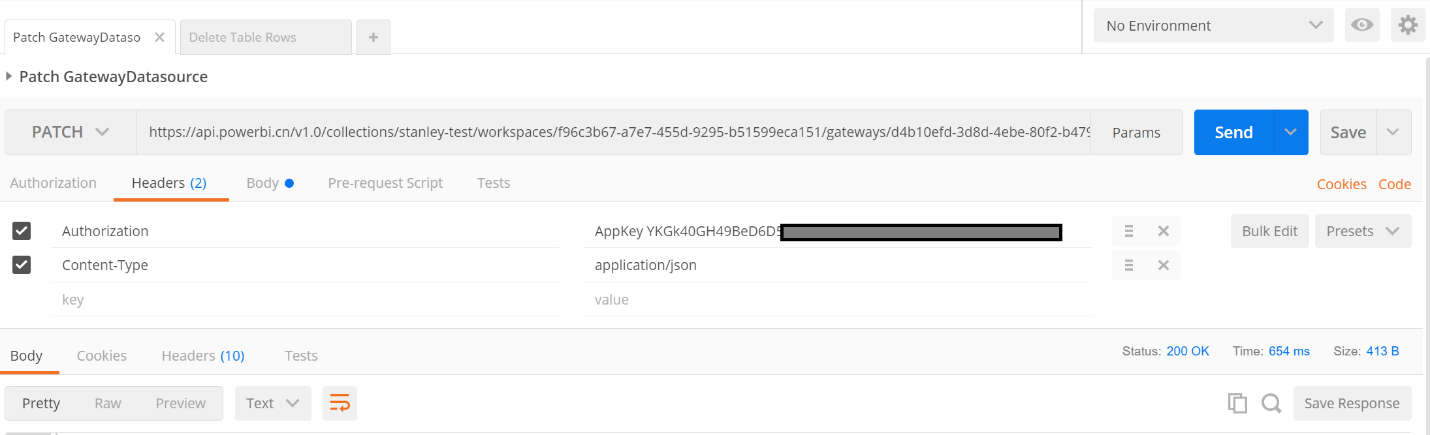1430x435 pixels.
Task: Uncheck the Content-Type header checkbox
Action: (21, 265)
